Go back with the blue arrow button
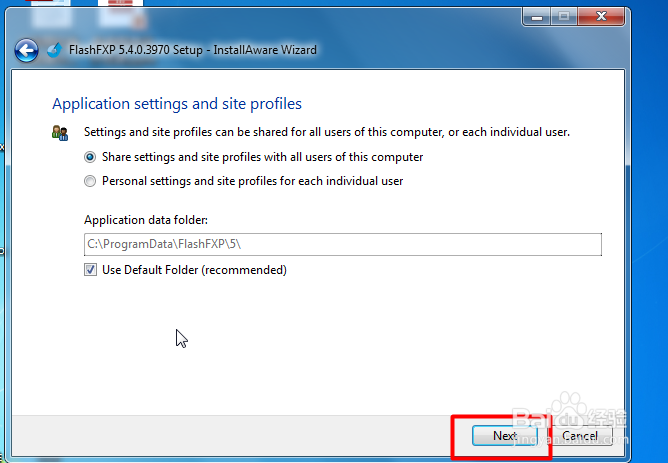 pos(26,51)
